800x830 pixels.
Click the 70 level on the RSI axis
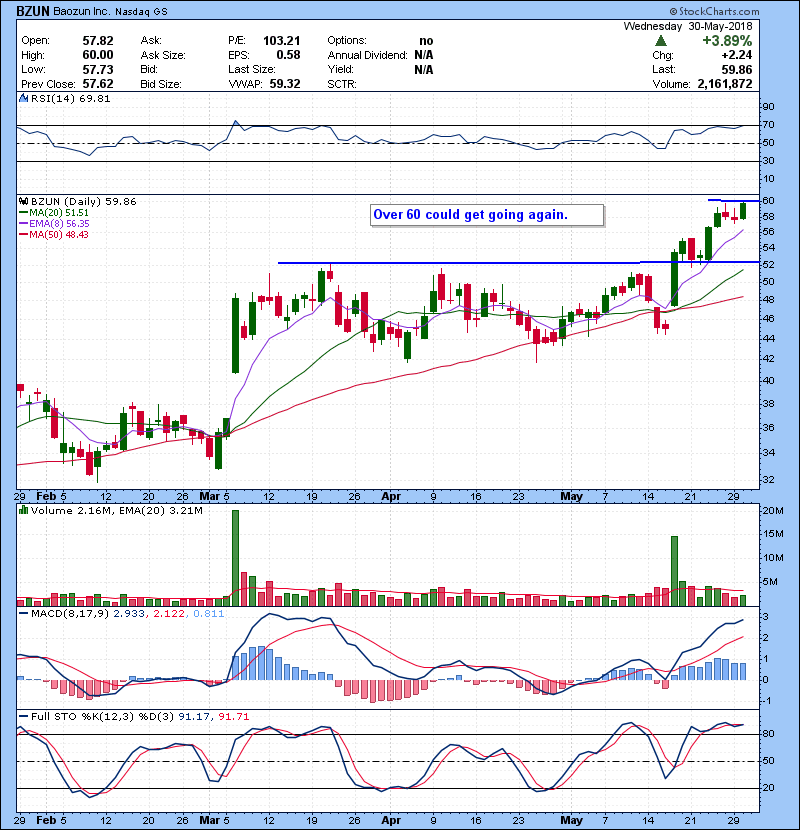[768, 125]
